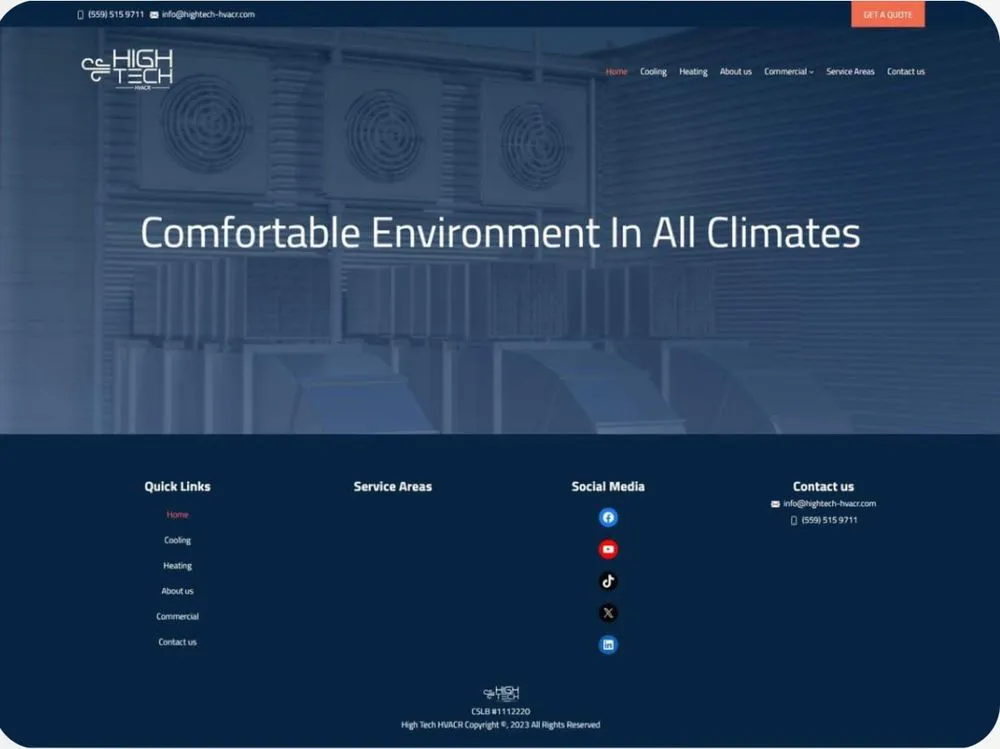Screen dimensions: 1000x749
Task: Open the Cooling nav menu item
Action: [x=653, y=72]
